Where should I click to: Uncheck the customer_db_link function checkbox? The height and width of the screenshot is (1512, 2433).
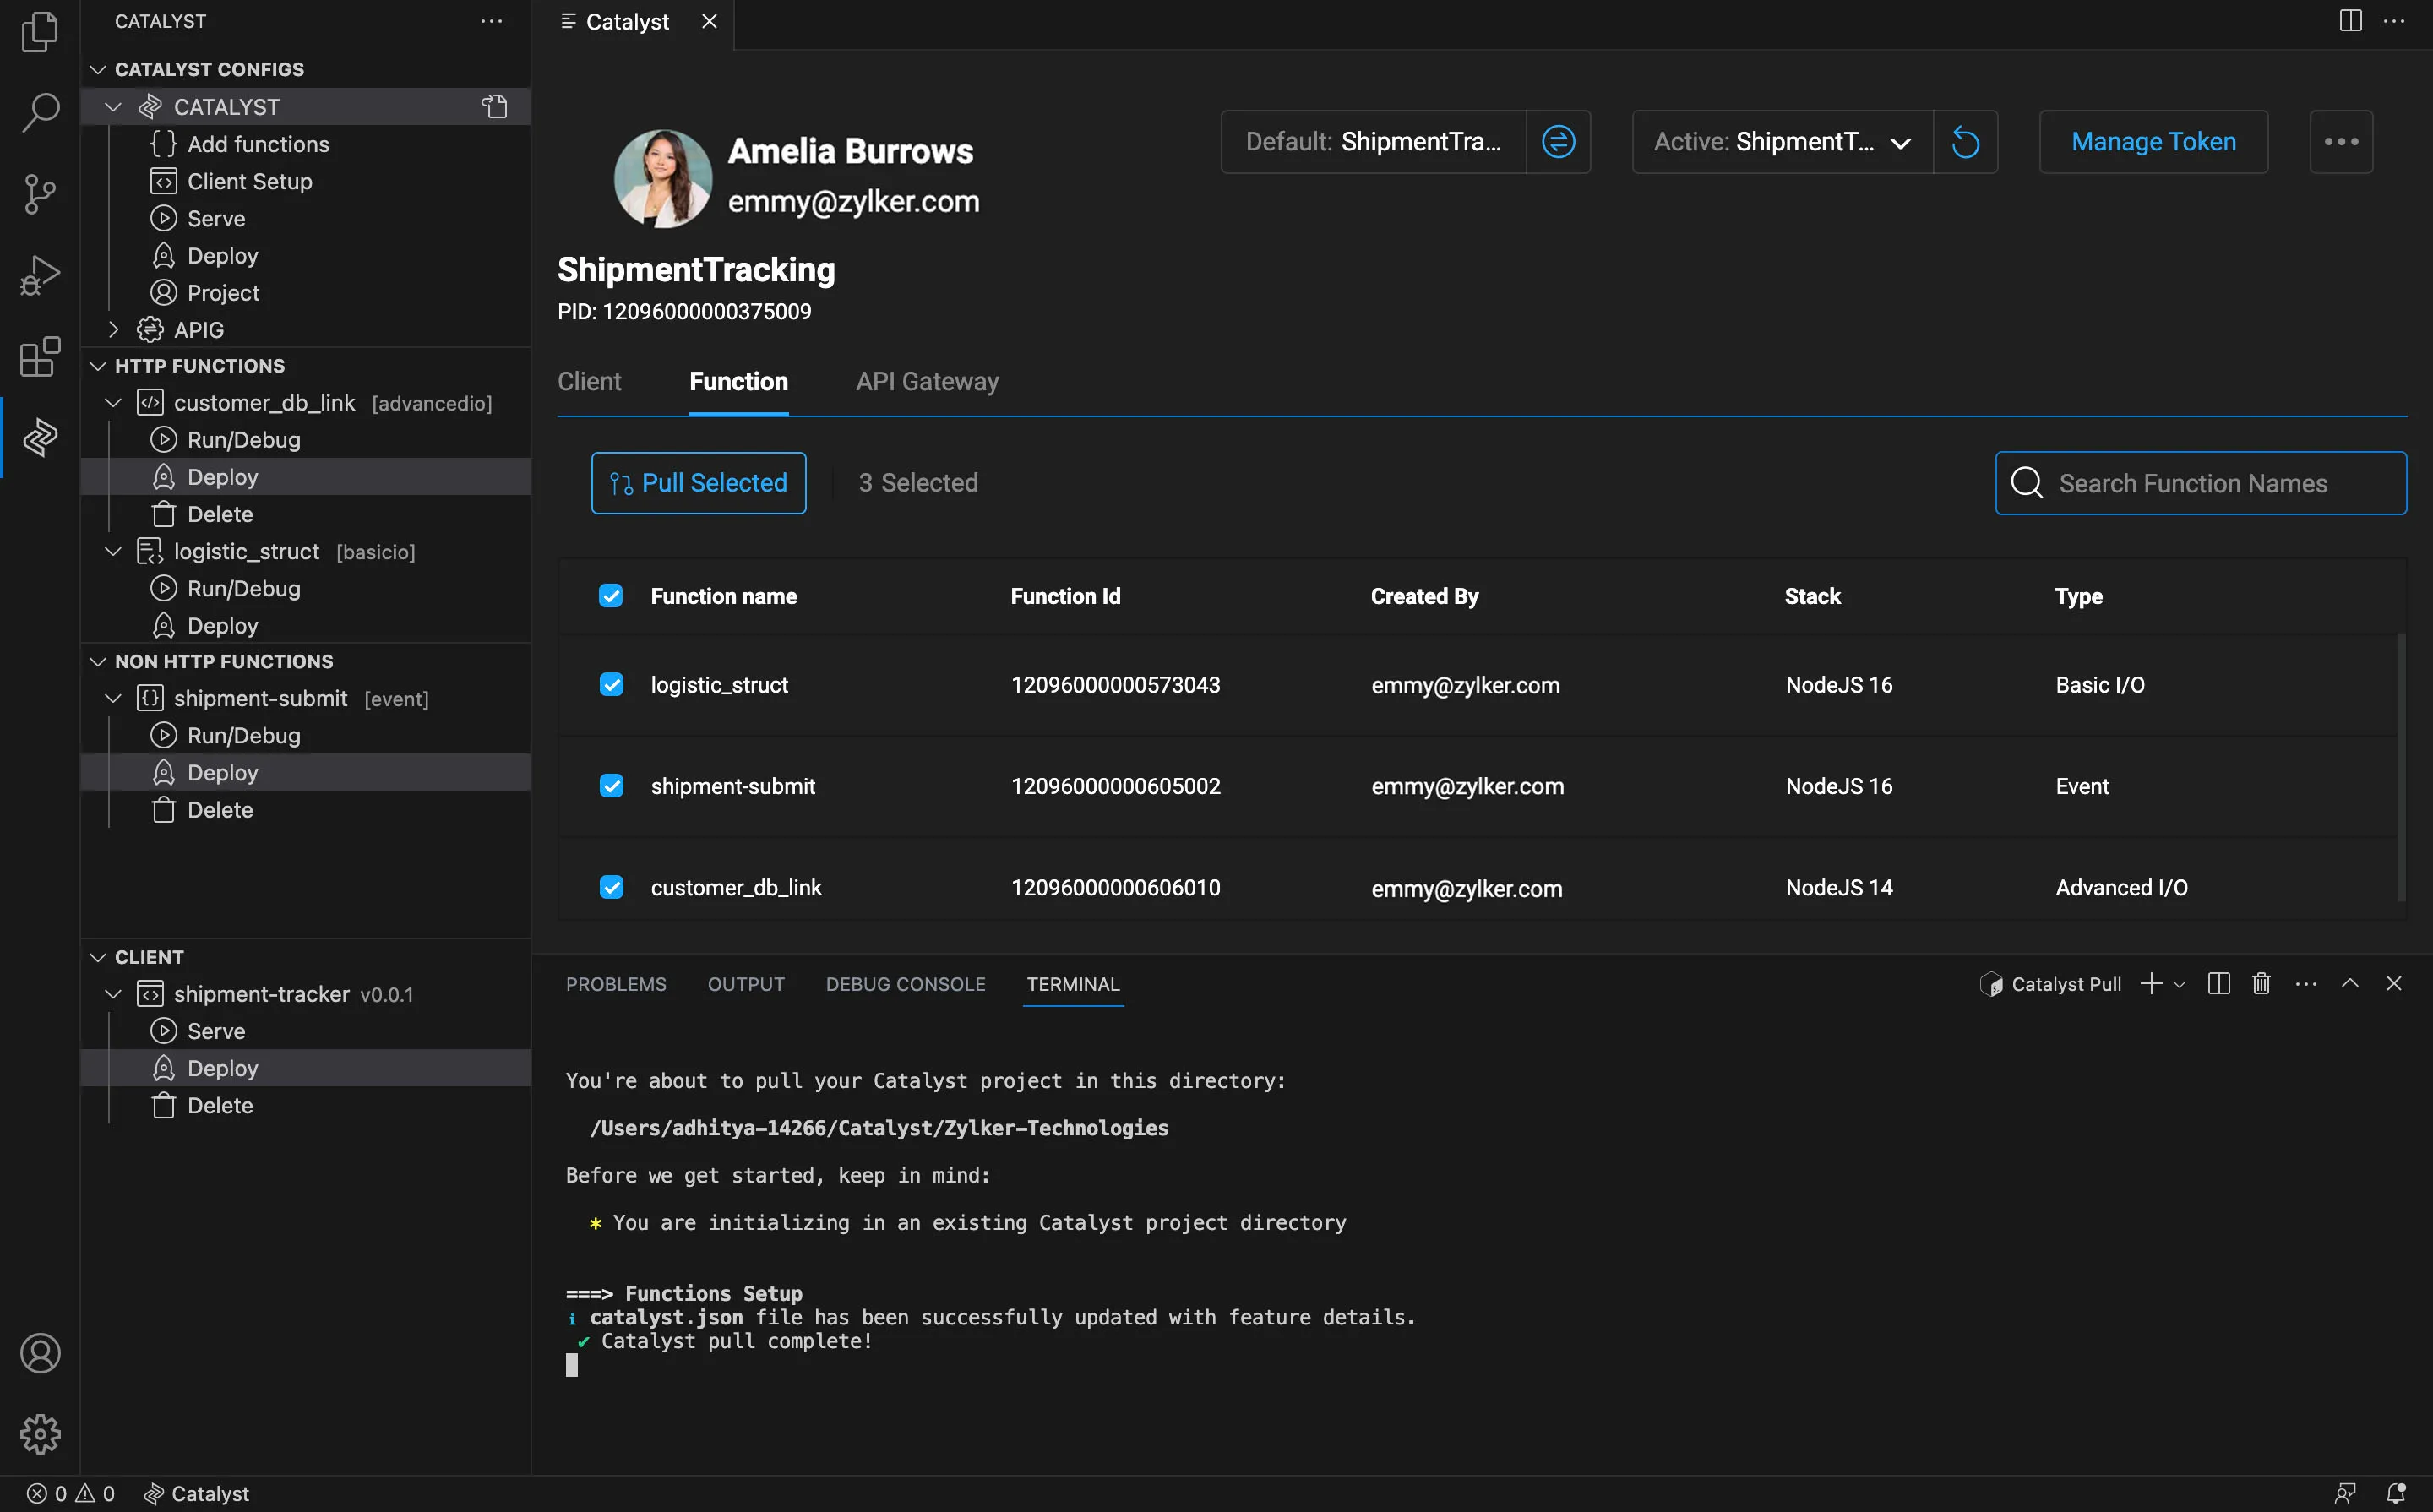click(x=611, y=887)
